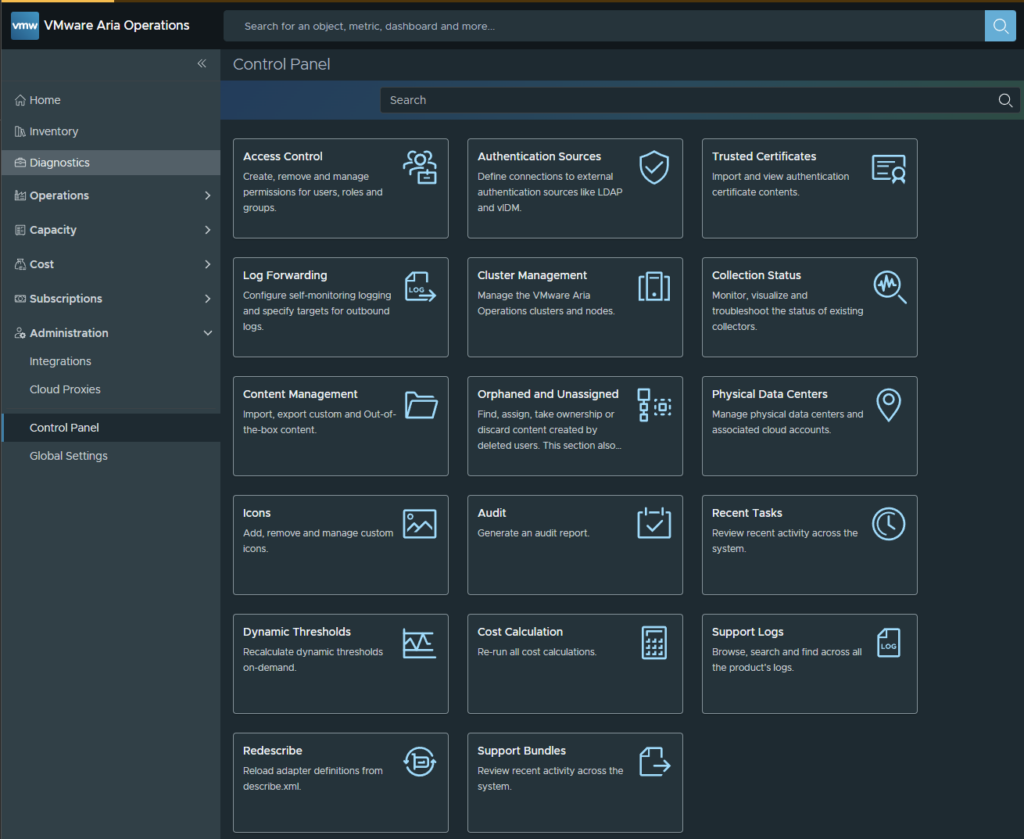Expand the Capacity menu chevron
This screenshot has width=1024, height=839.
(208, 230)
